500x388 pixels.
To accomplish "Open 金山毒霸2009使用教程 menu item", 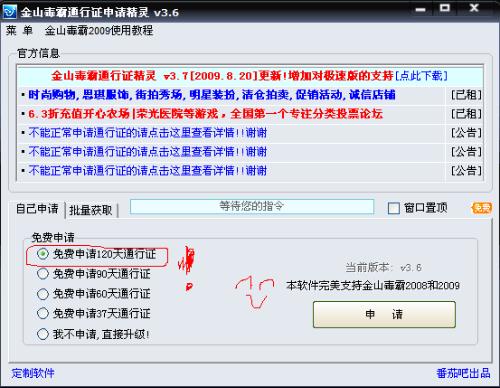I will point(99,31).
